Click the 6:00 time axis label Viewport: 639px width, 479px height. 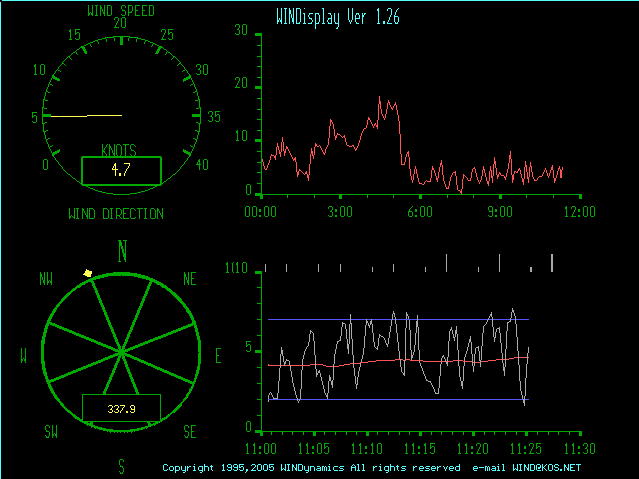coord(420,212)
